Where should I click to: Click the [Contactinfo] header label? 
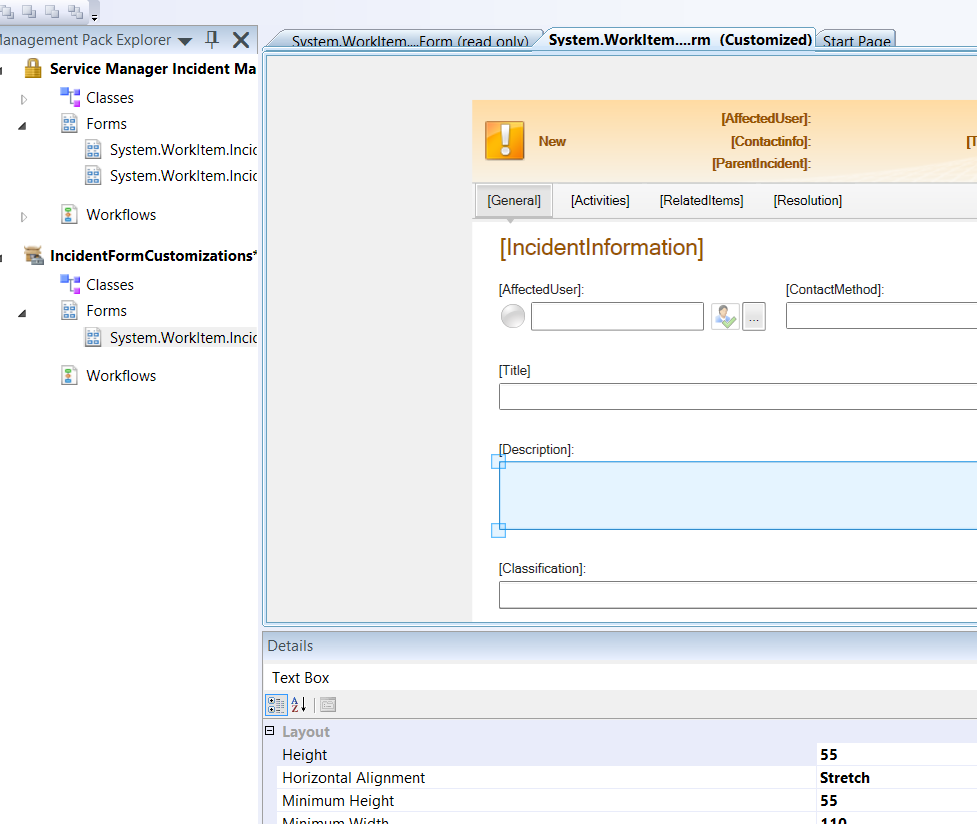click(771, 141)
